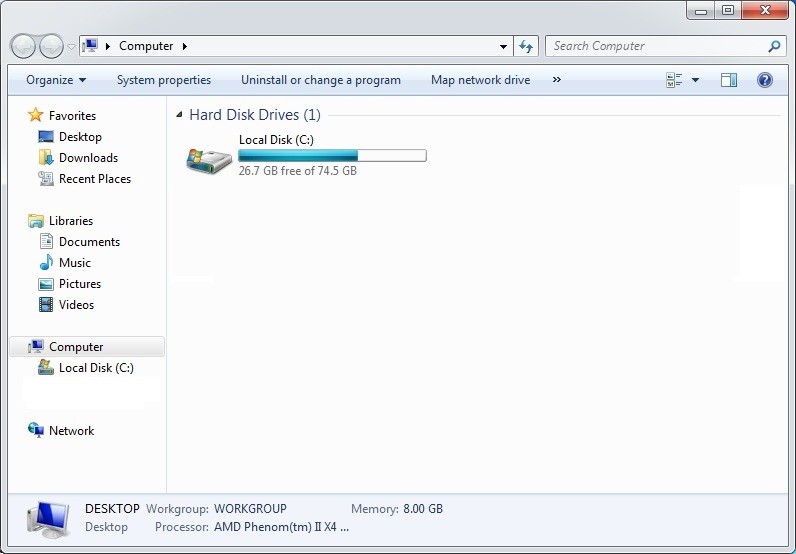Expand the arrow after Computer in address bar

[x=185, y=46]
